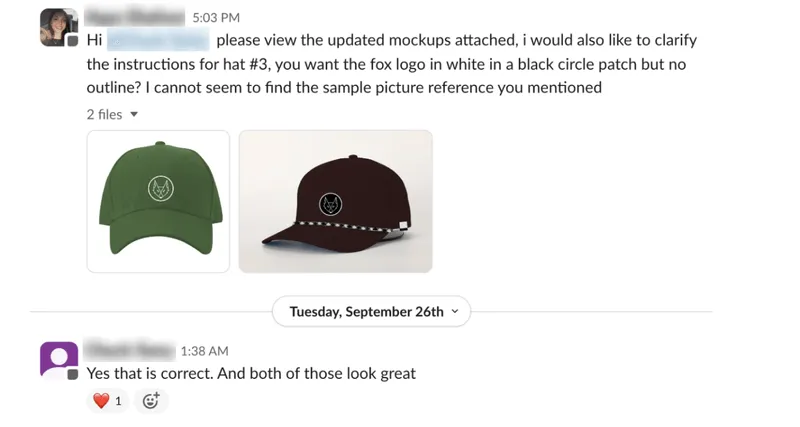Click the fox logo on the green cap
The height and width of the screenshot is (427, 800).
tap(161, 189)
